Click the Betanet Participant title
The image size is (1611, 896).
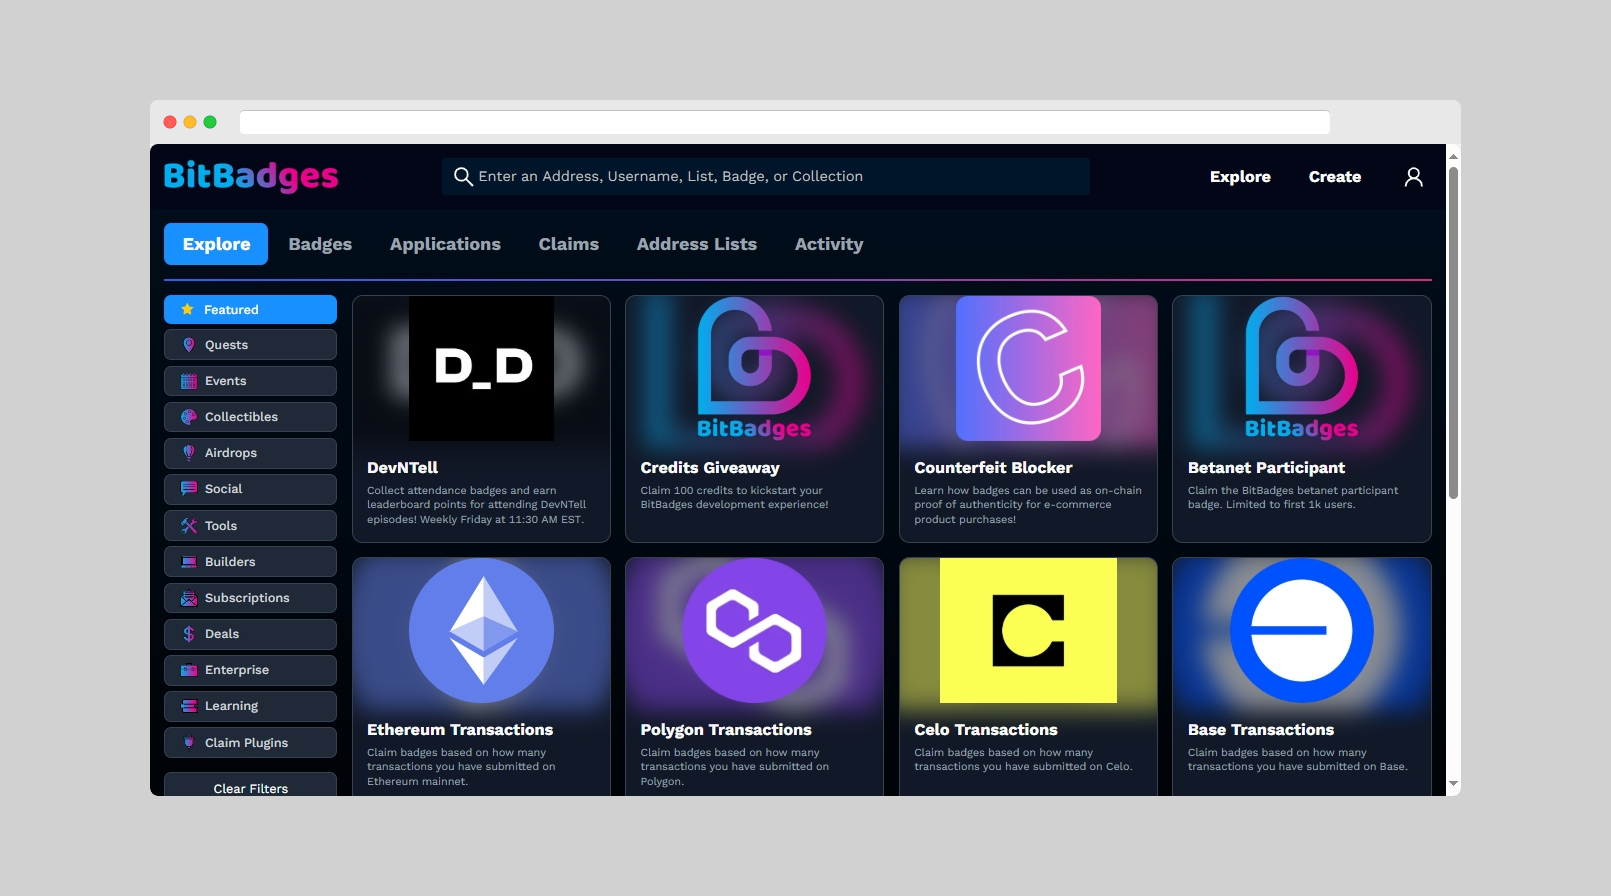tap(1266, 468)
